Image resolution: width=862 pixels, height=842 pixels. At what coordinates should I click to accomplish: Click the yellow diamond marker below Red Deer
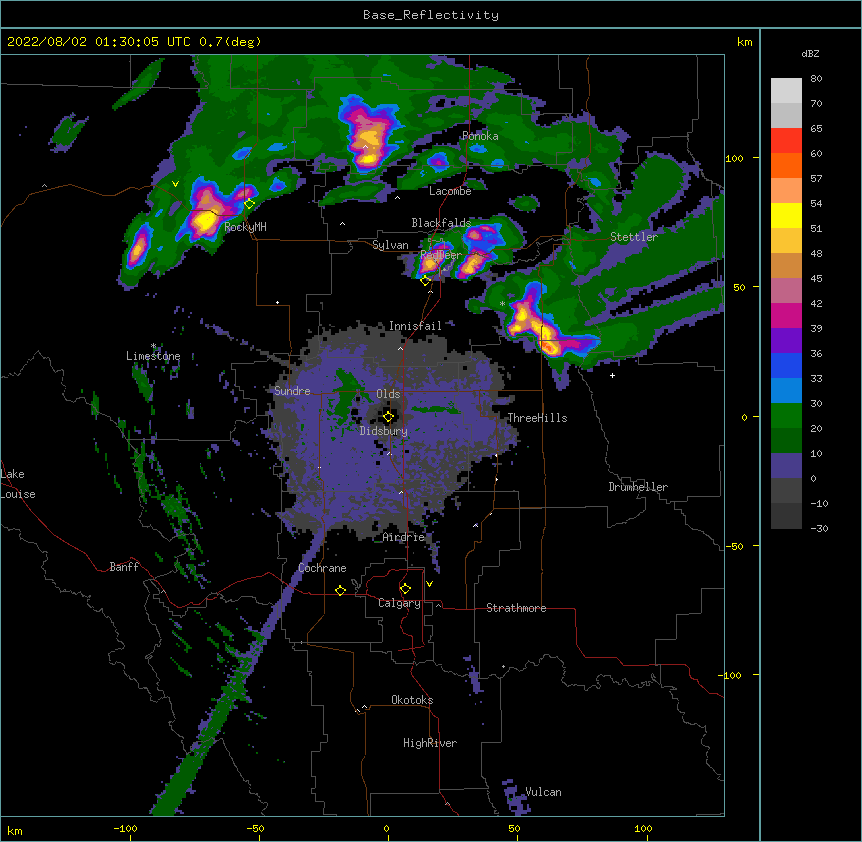[425, 281]
